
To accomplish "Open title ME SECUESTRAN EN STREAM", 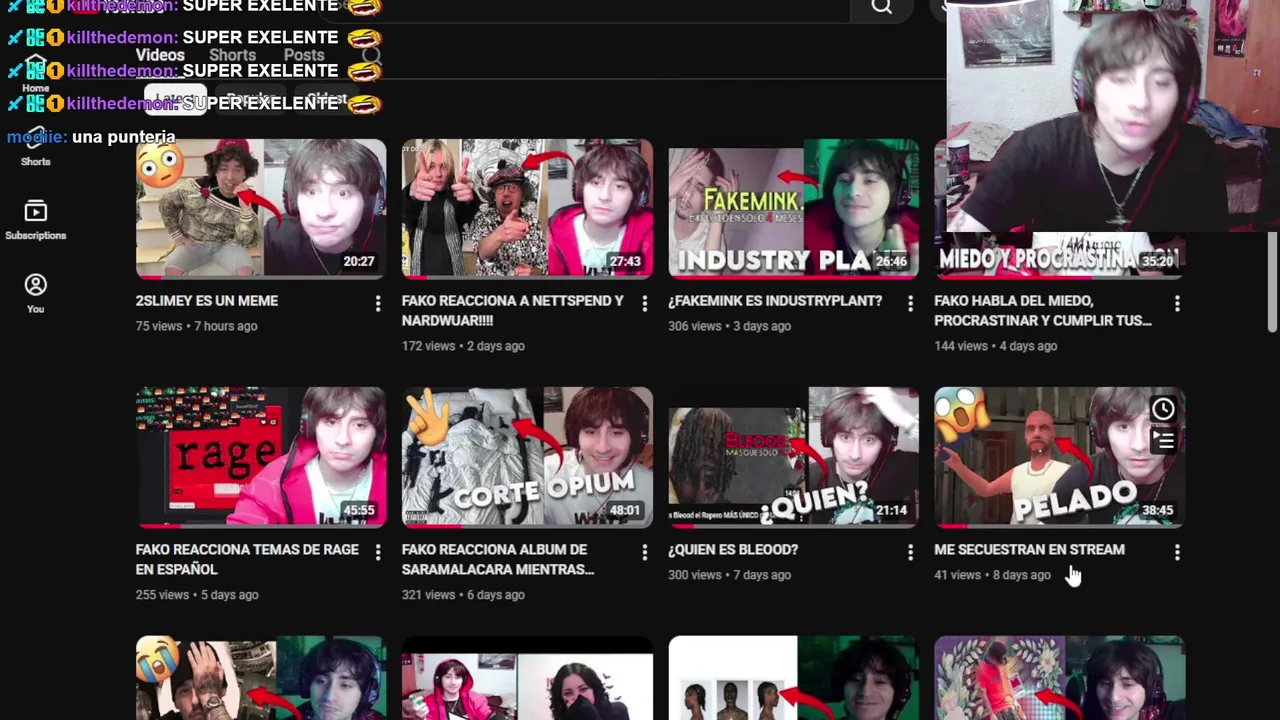I will coord(1029,550).
